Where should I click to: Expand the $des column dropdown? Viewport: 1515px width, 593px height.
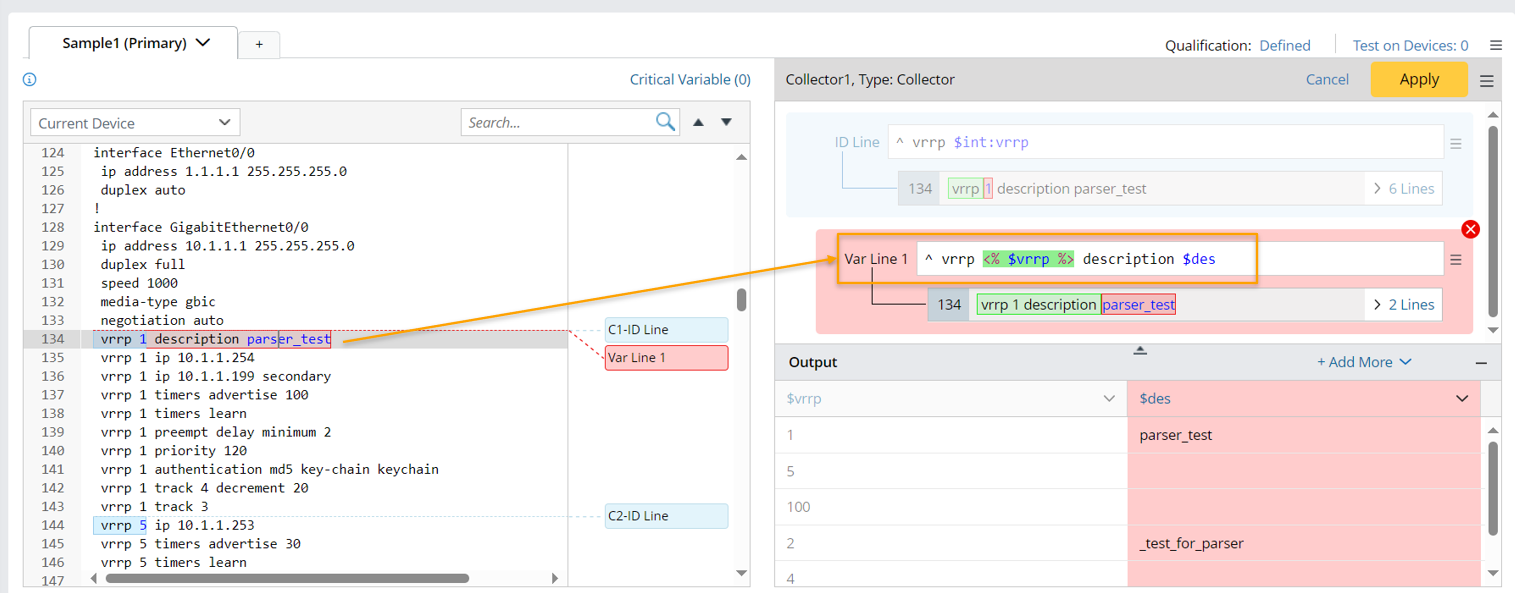click(1462, 399)
